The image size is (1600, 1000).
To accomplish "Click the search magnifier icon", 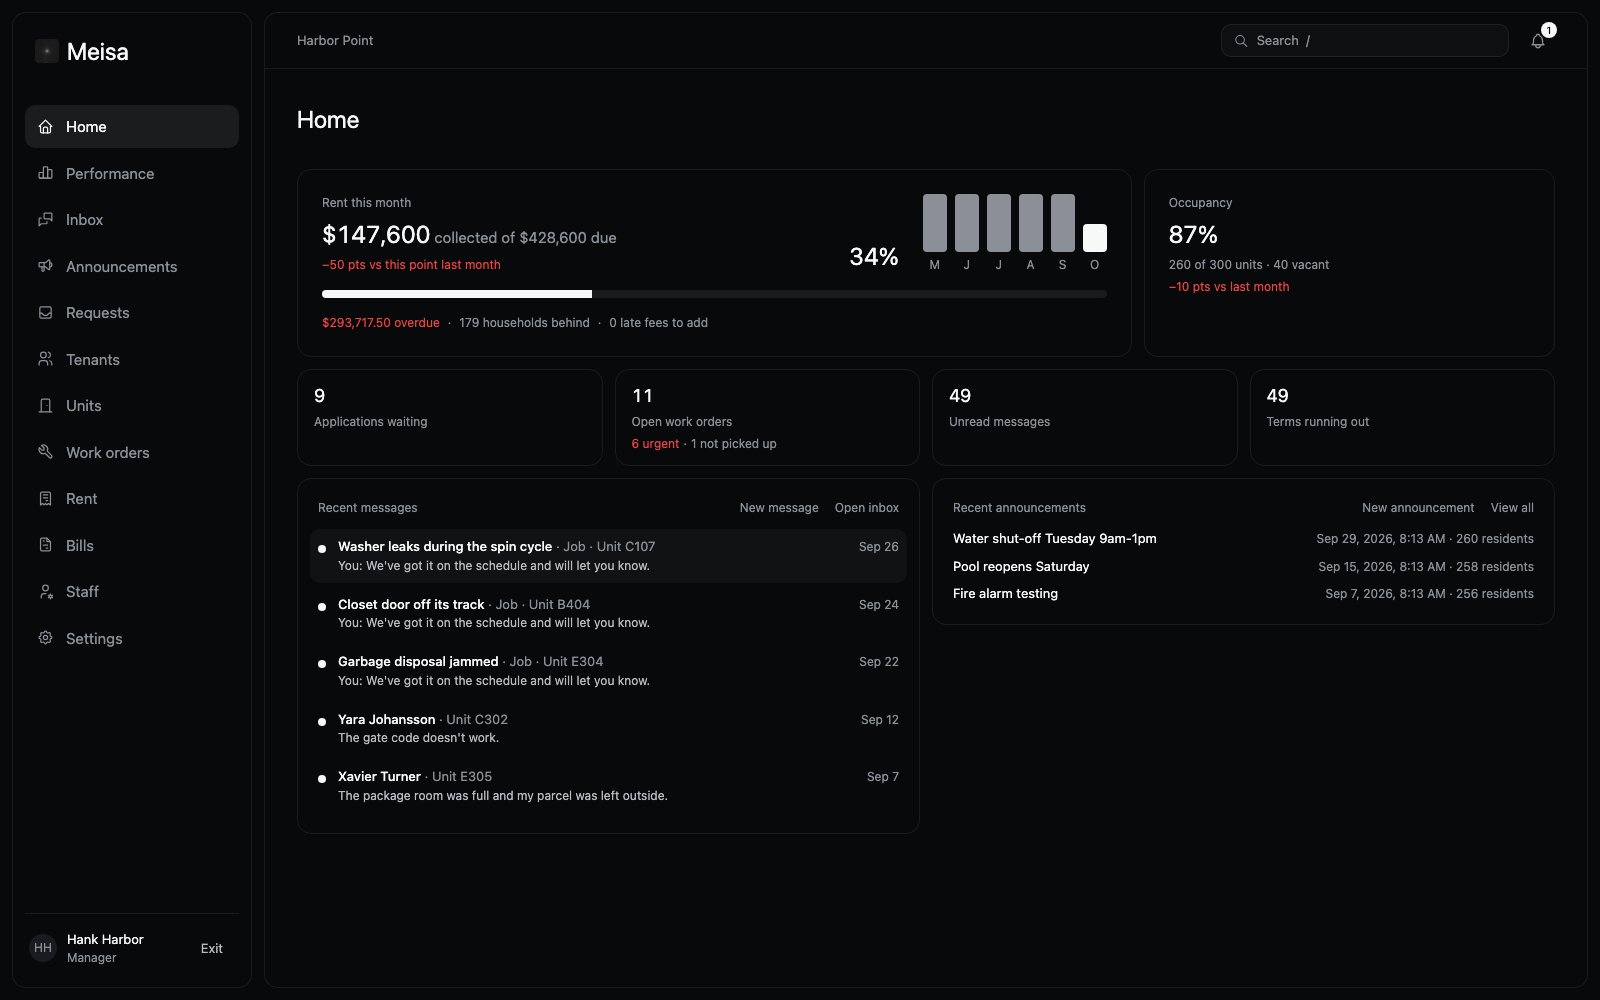I will 1241,41.
